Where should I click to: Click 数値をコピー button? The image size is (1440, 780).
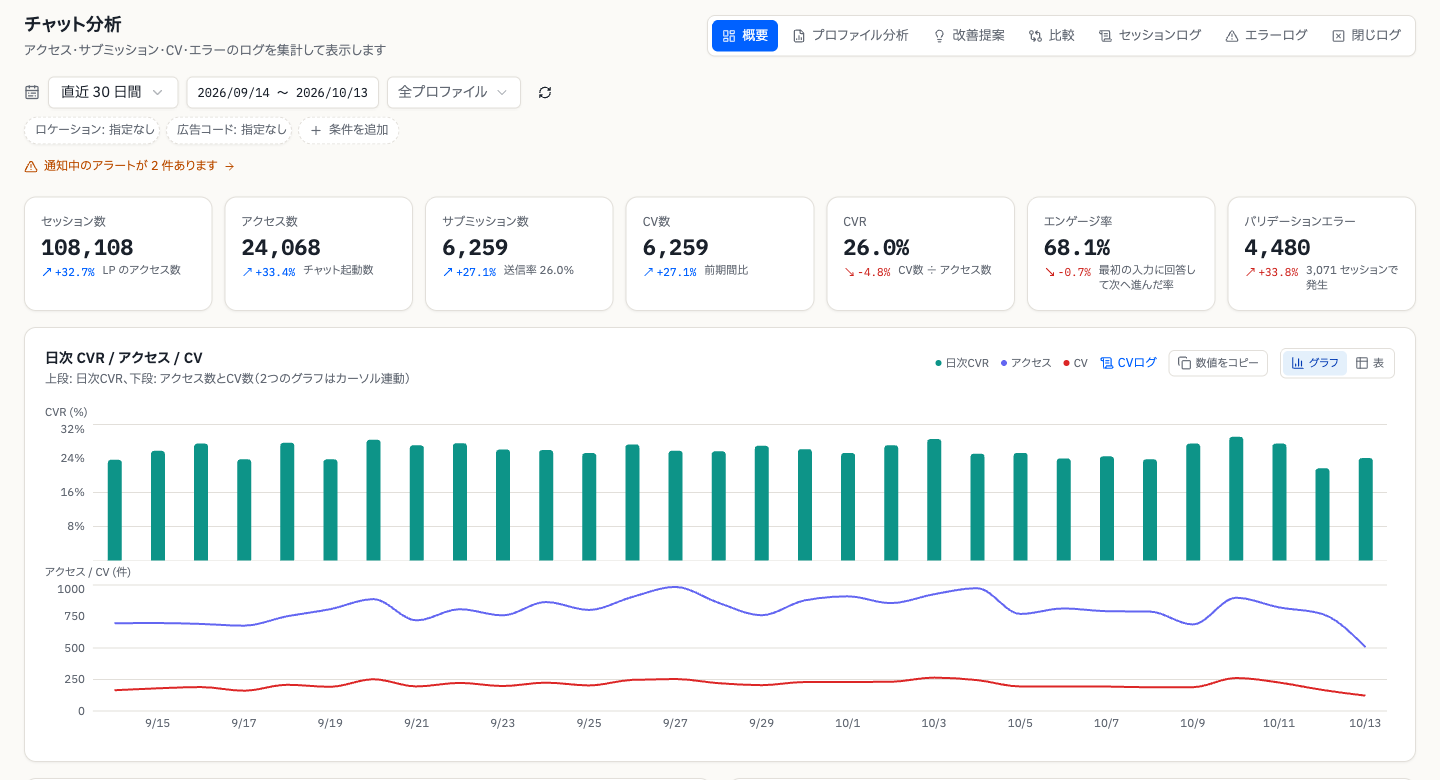pos(1218,363)
